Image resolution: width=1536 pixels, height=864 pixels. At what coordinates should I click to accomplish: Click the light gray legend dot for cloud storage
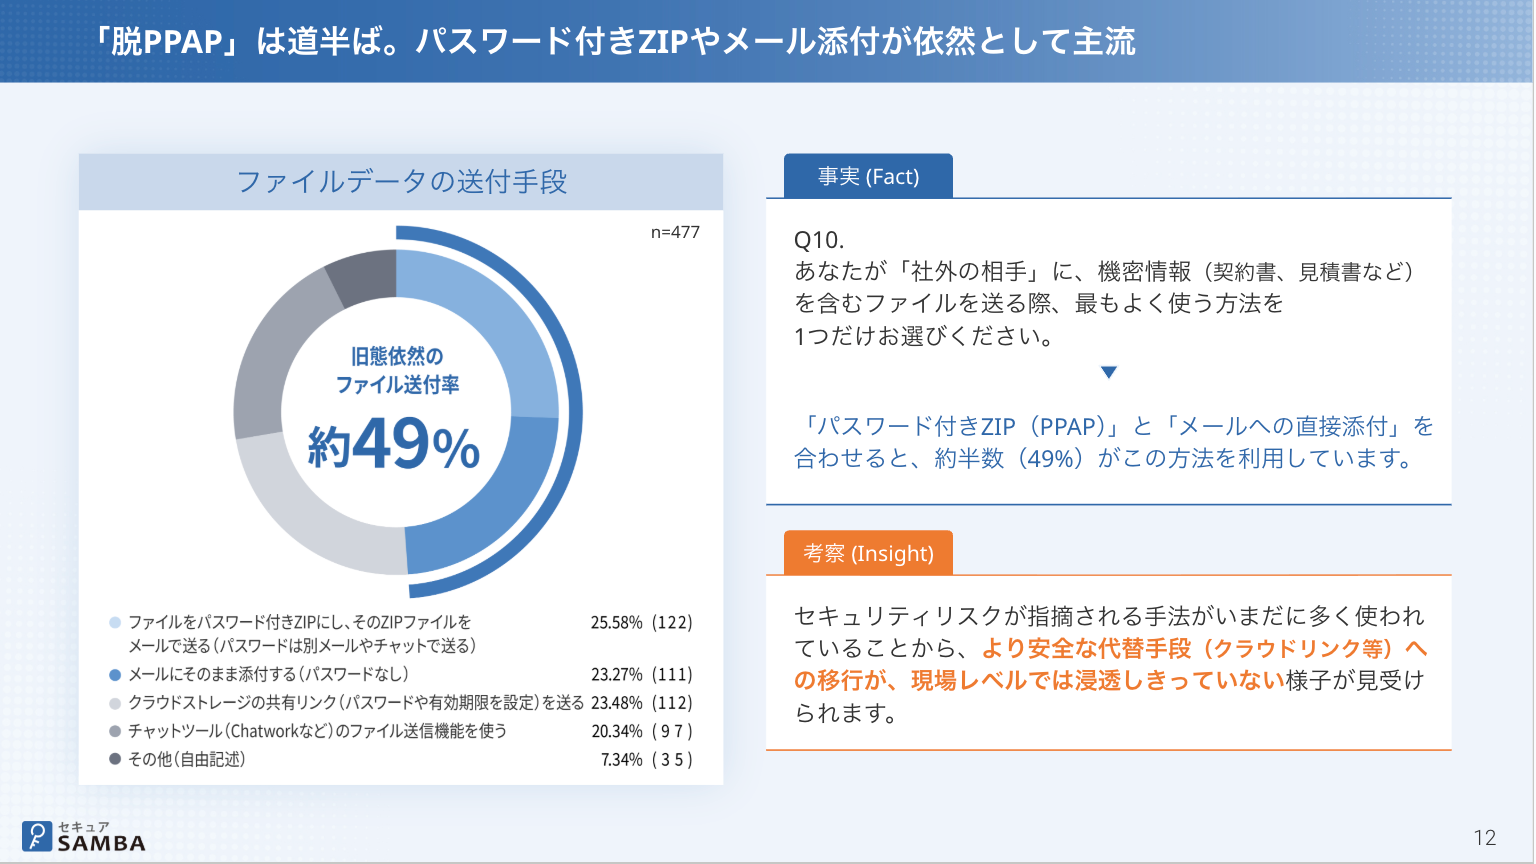click(115, 703)
